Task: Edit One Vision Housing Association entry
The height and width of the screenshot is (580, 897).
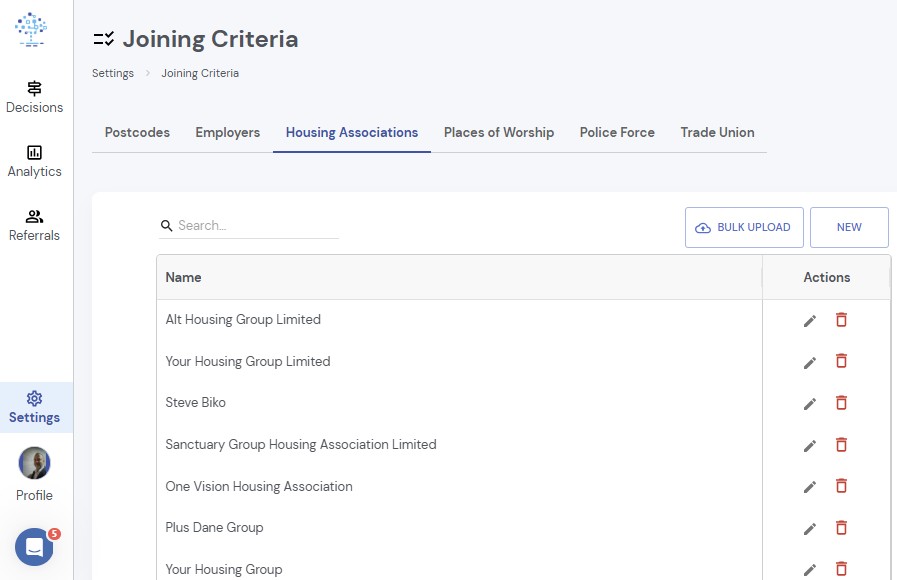Action: tap(809, 487)
